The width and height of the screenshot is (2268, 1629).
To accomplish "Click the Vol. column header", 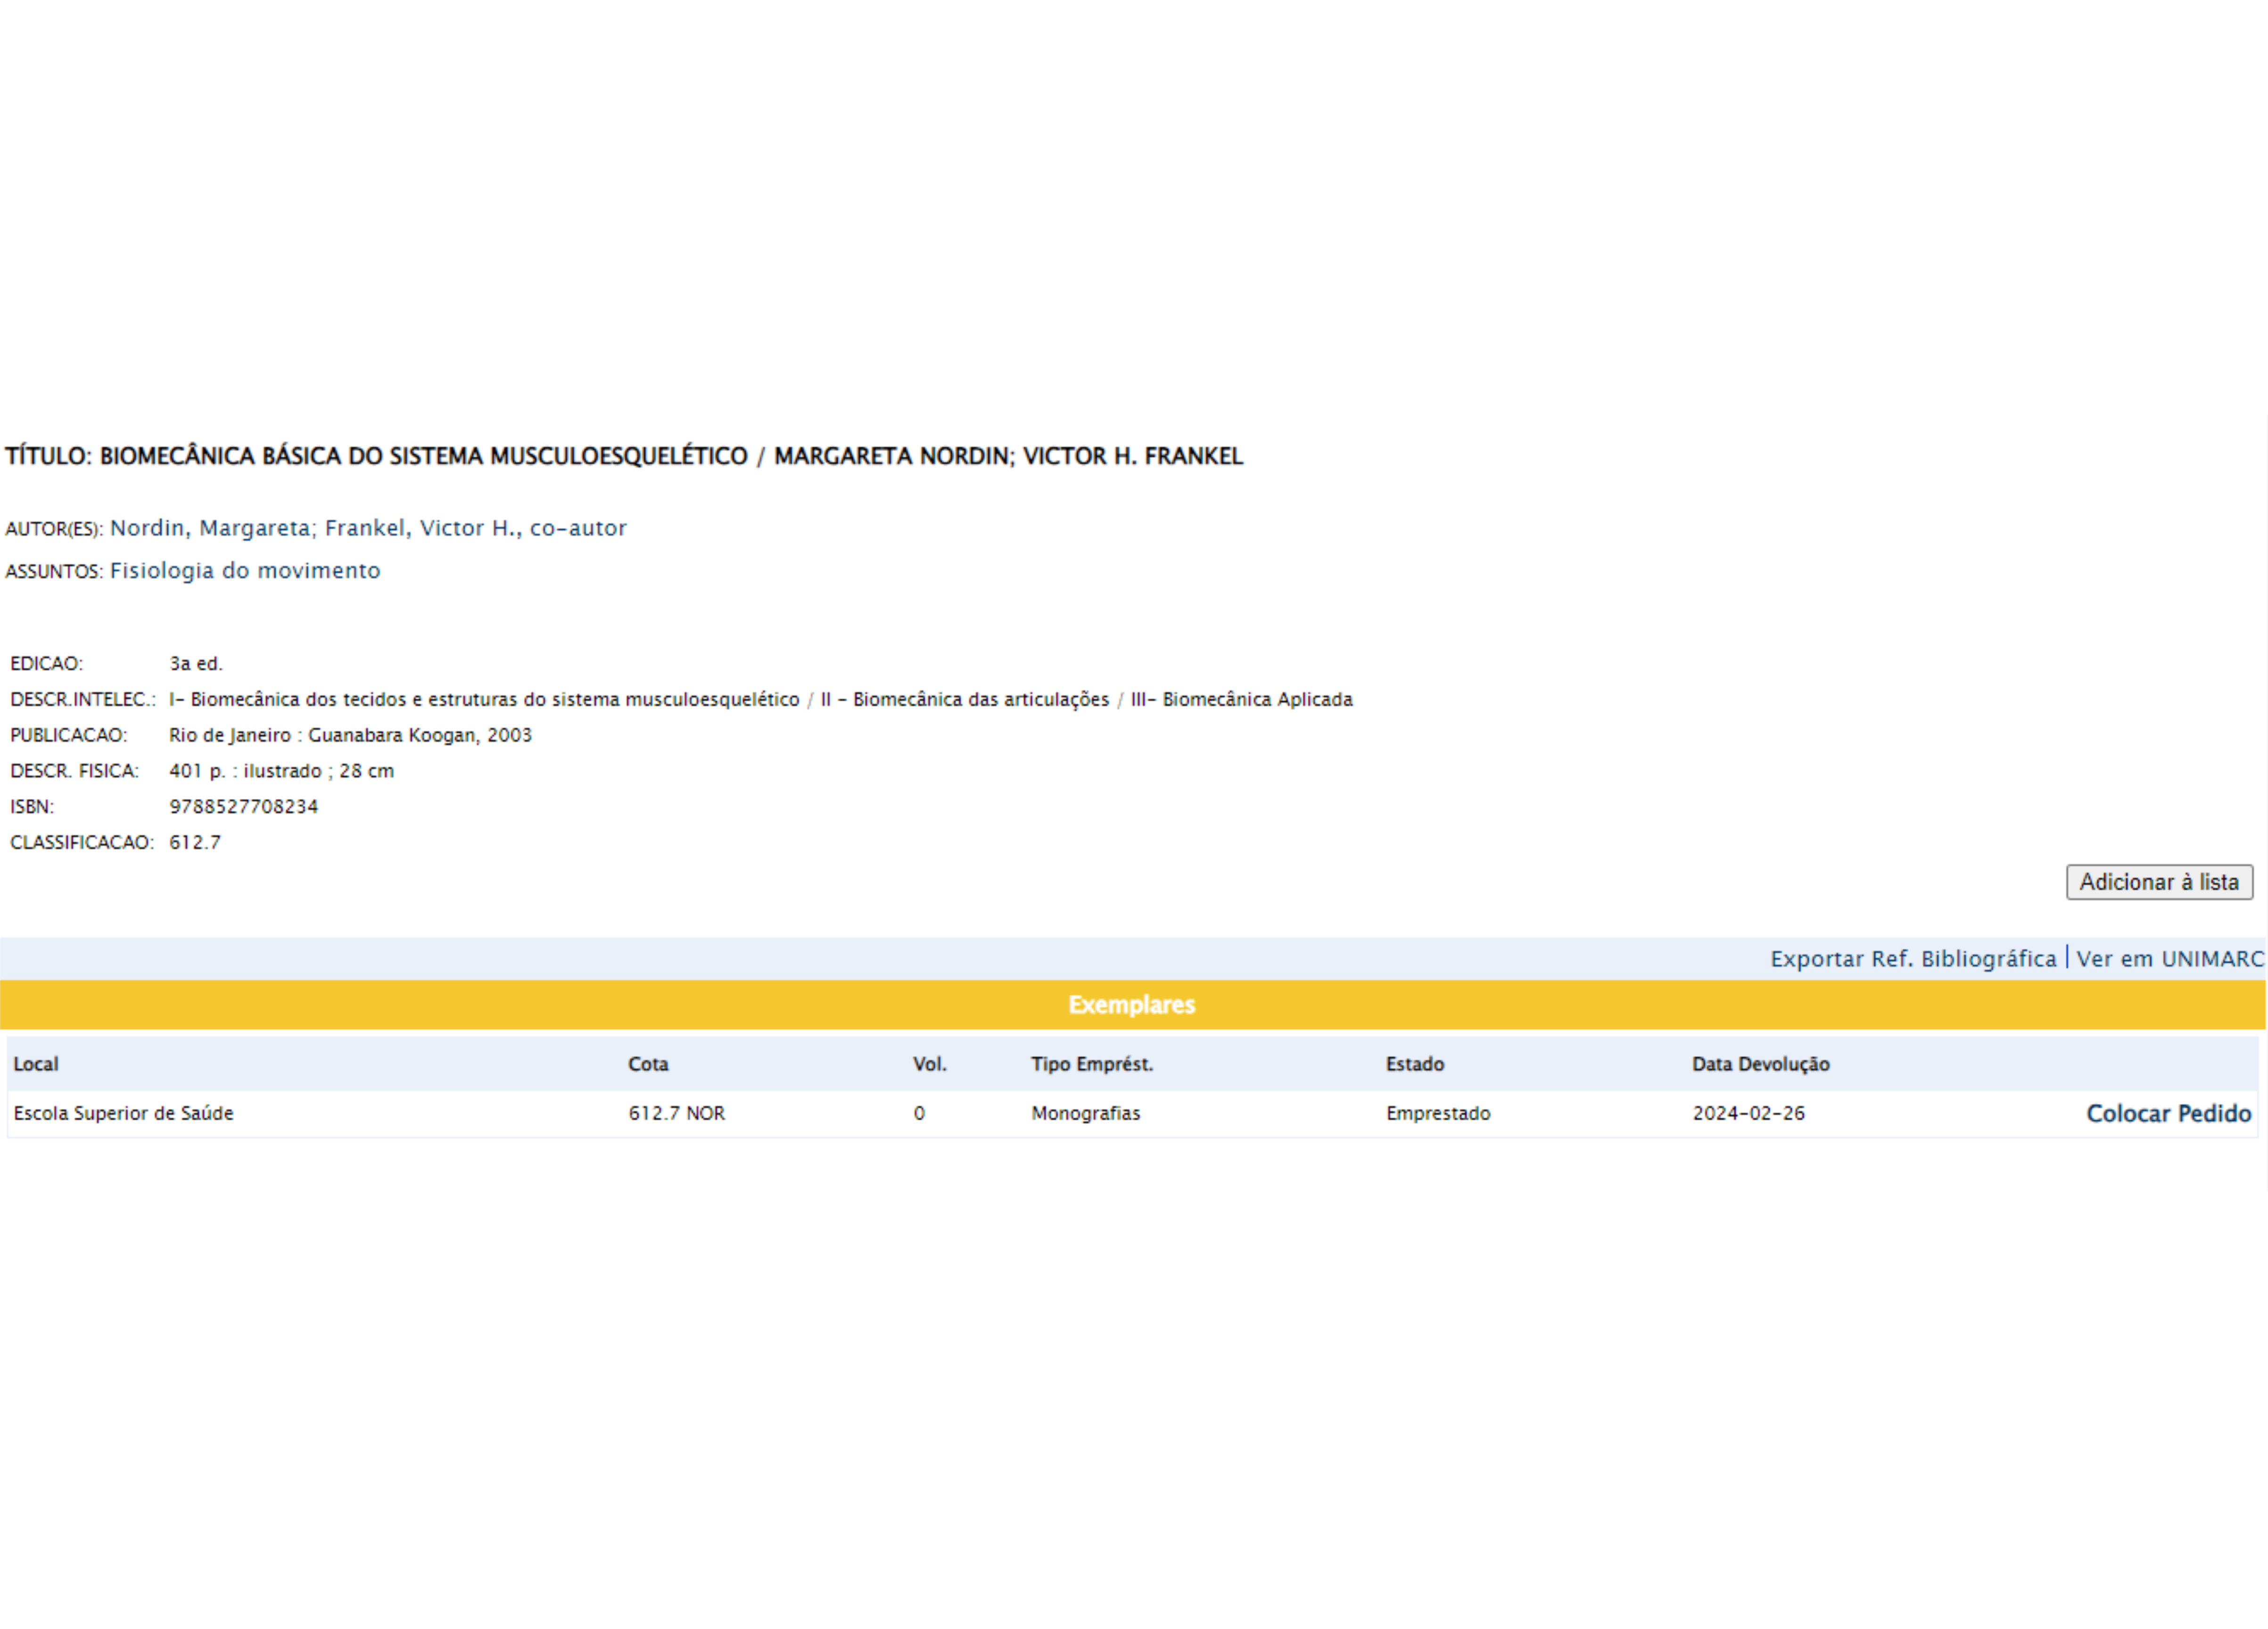I will (x=929, y=1064).
